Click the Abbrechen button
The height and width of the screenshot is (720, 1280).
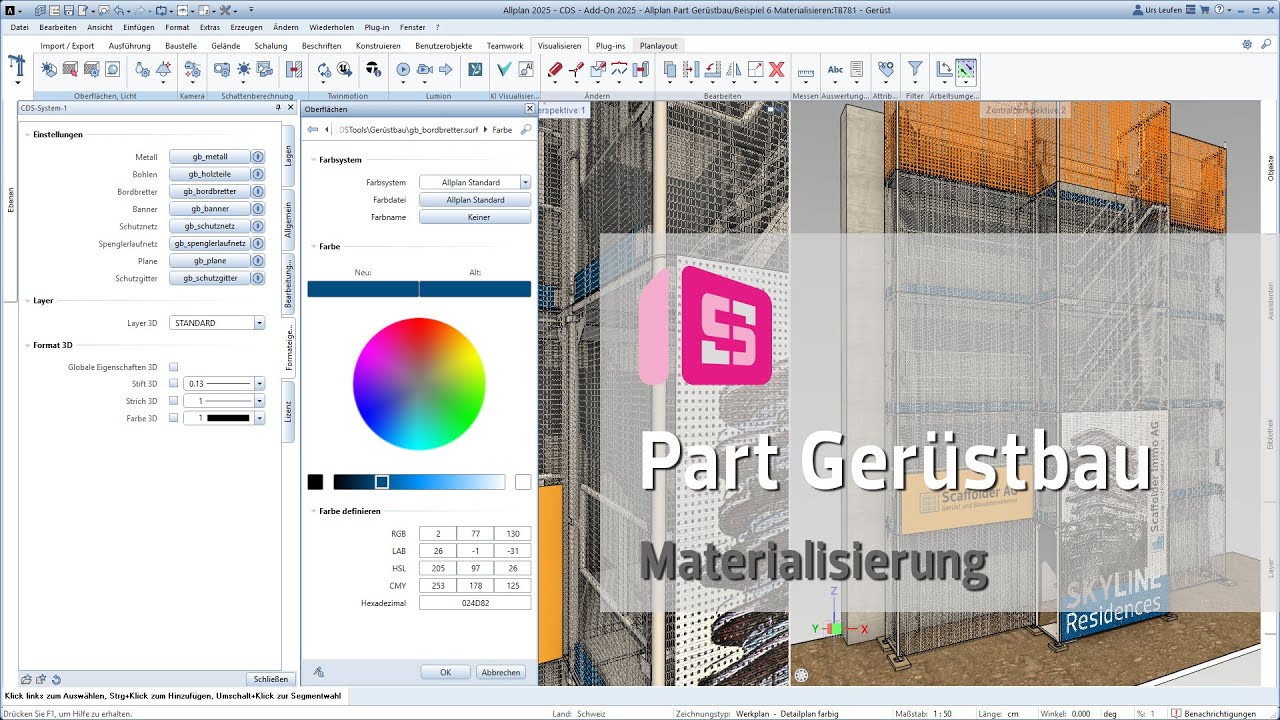(501, 672)
